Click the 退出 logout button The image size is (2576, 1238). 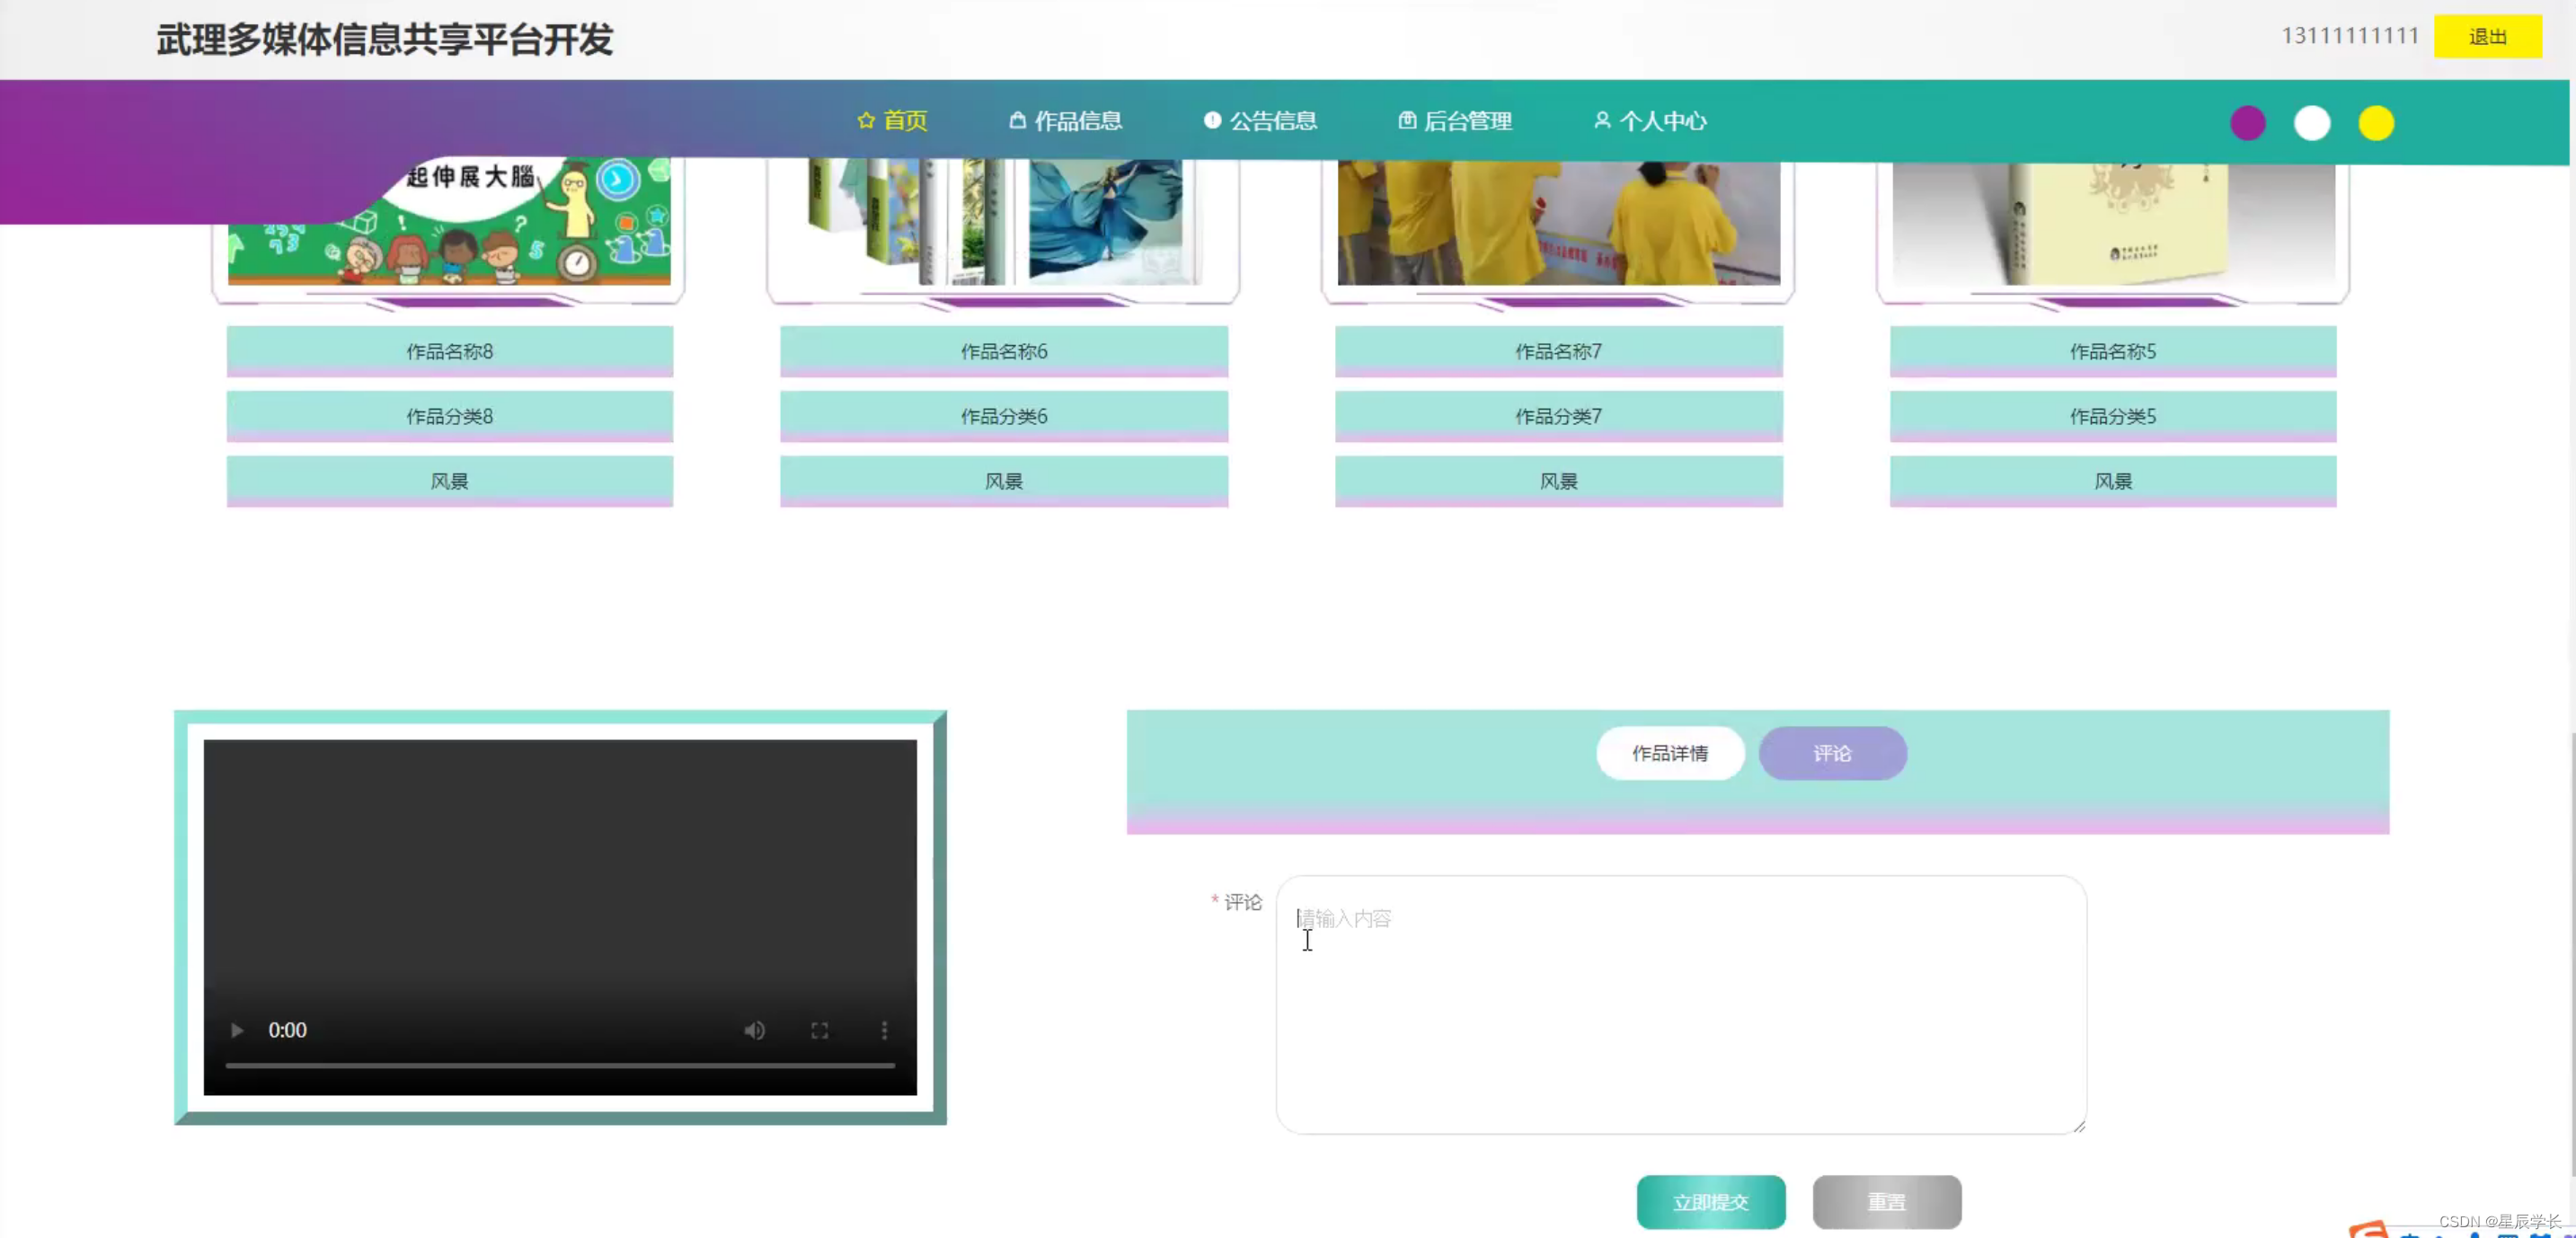point(2487,37)
